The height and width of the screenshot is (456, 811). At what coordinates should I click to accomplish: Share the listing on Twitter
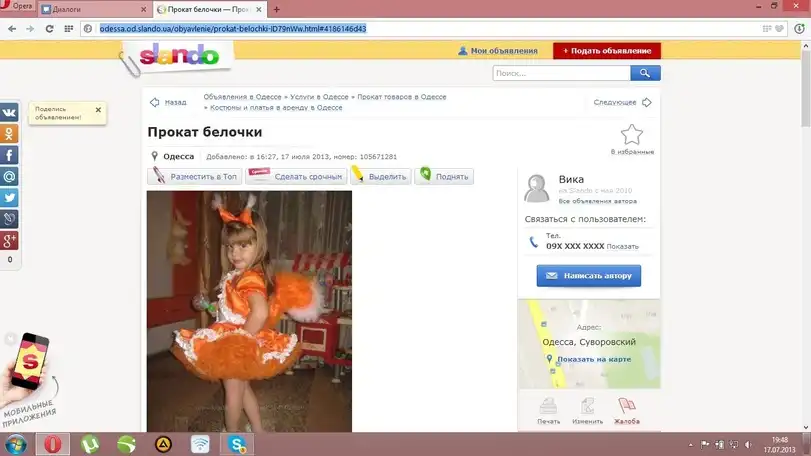(9, 197)
